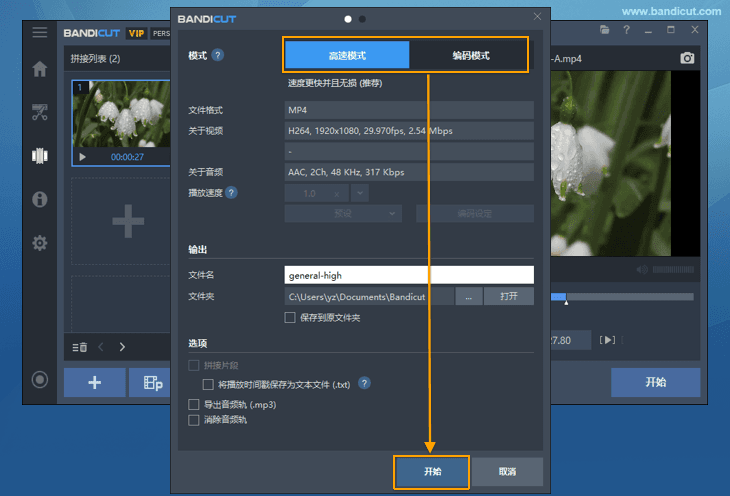Click help icon next to 播放速度
The width and height of the screenshot is (730, 496).
[231, 192]
